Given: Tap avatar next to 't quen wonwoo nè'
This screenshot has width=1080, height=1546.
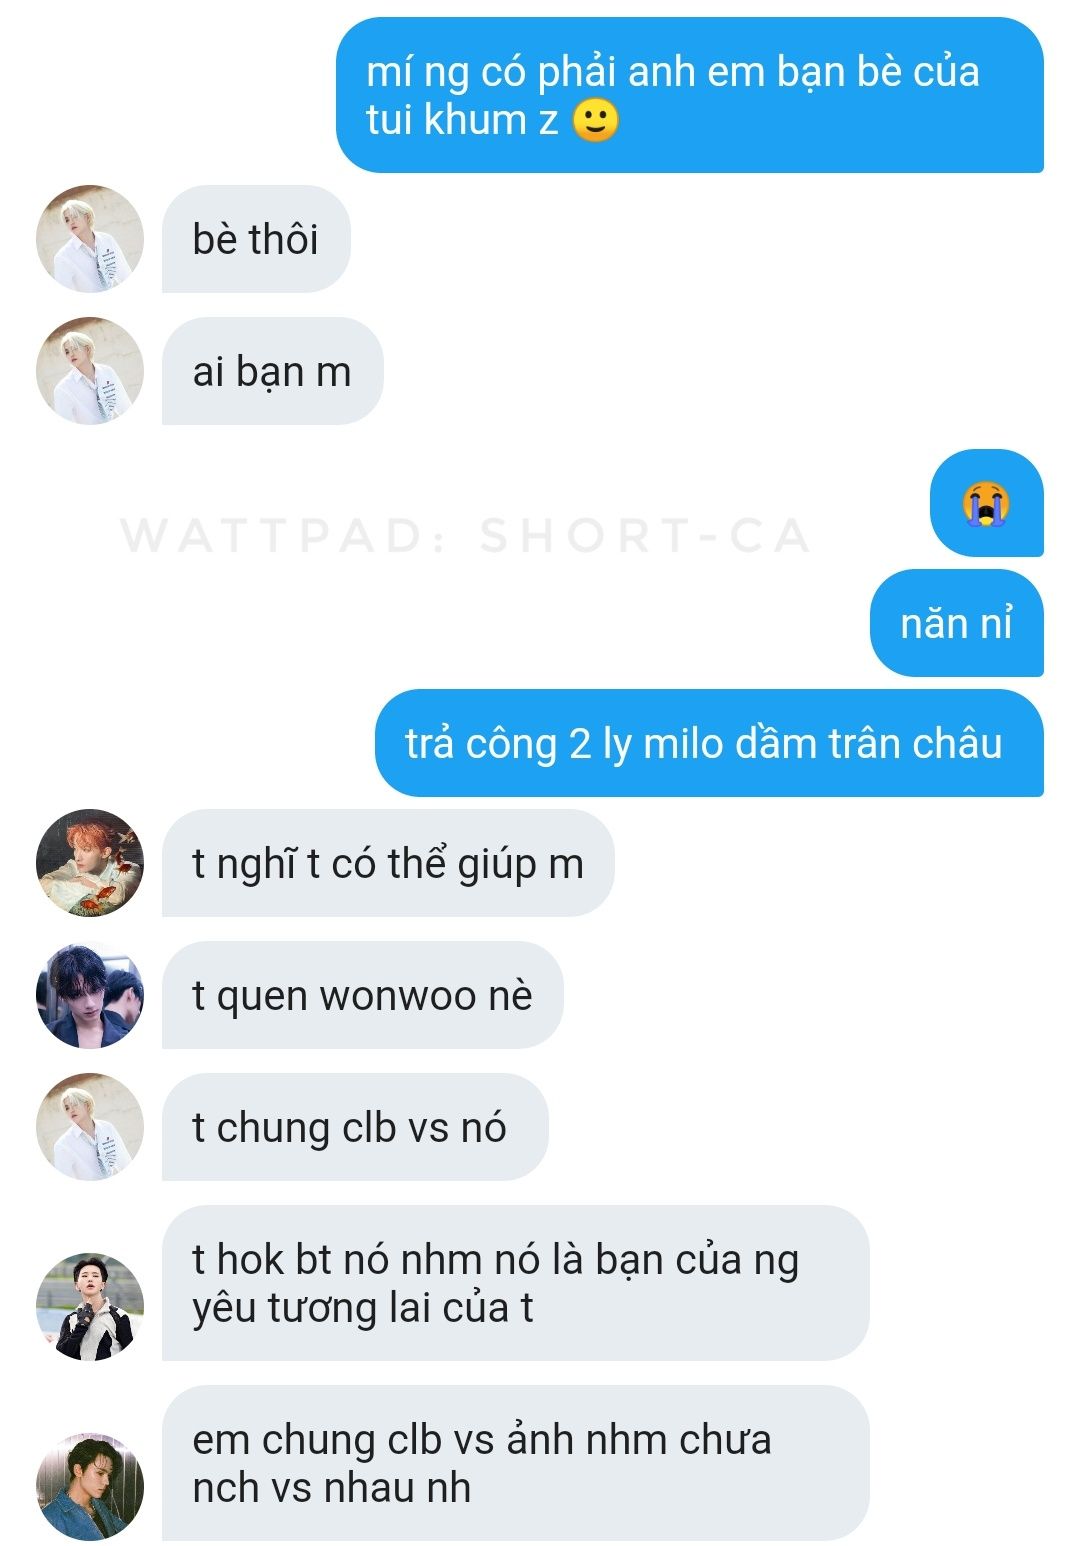Looking at the screenshot, I should click(90, 995).
